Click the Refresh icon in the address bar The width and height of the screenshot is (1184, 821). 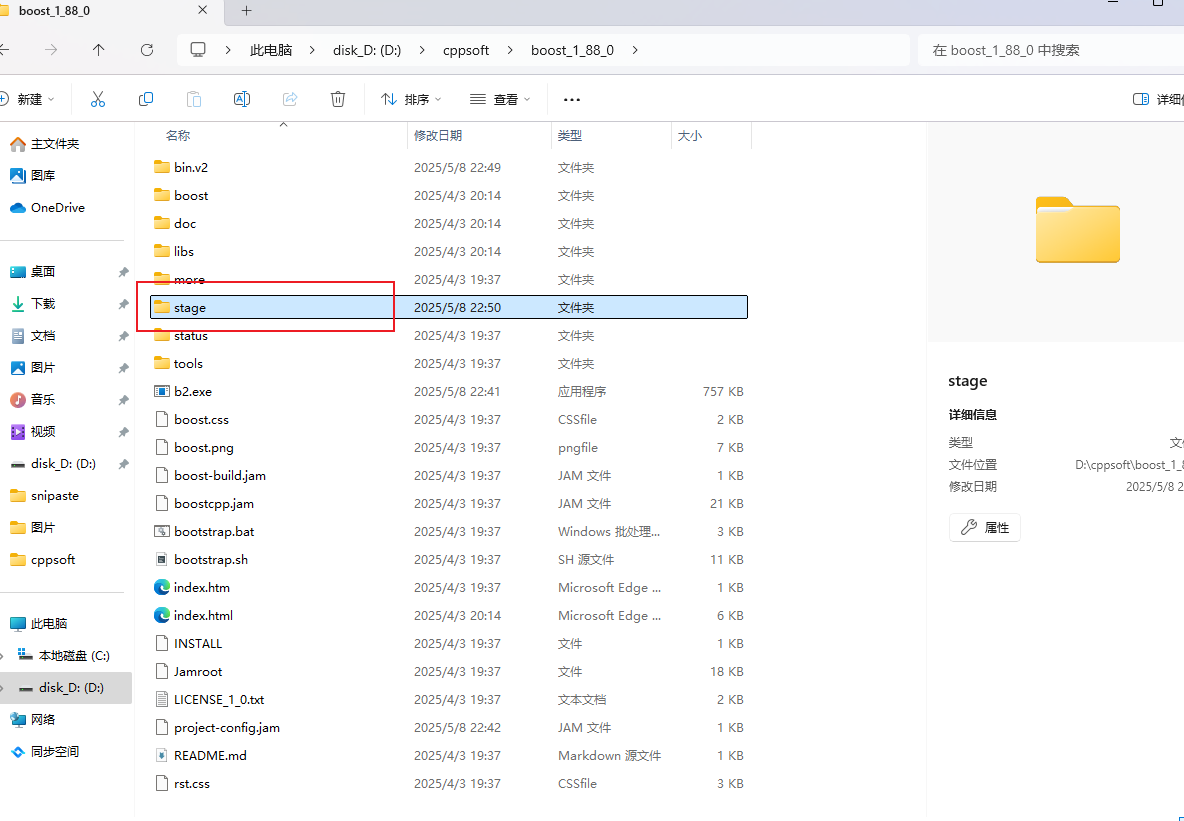click(146, 50)
